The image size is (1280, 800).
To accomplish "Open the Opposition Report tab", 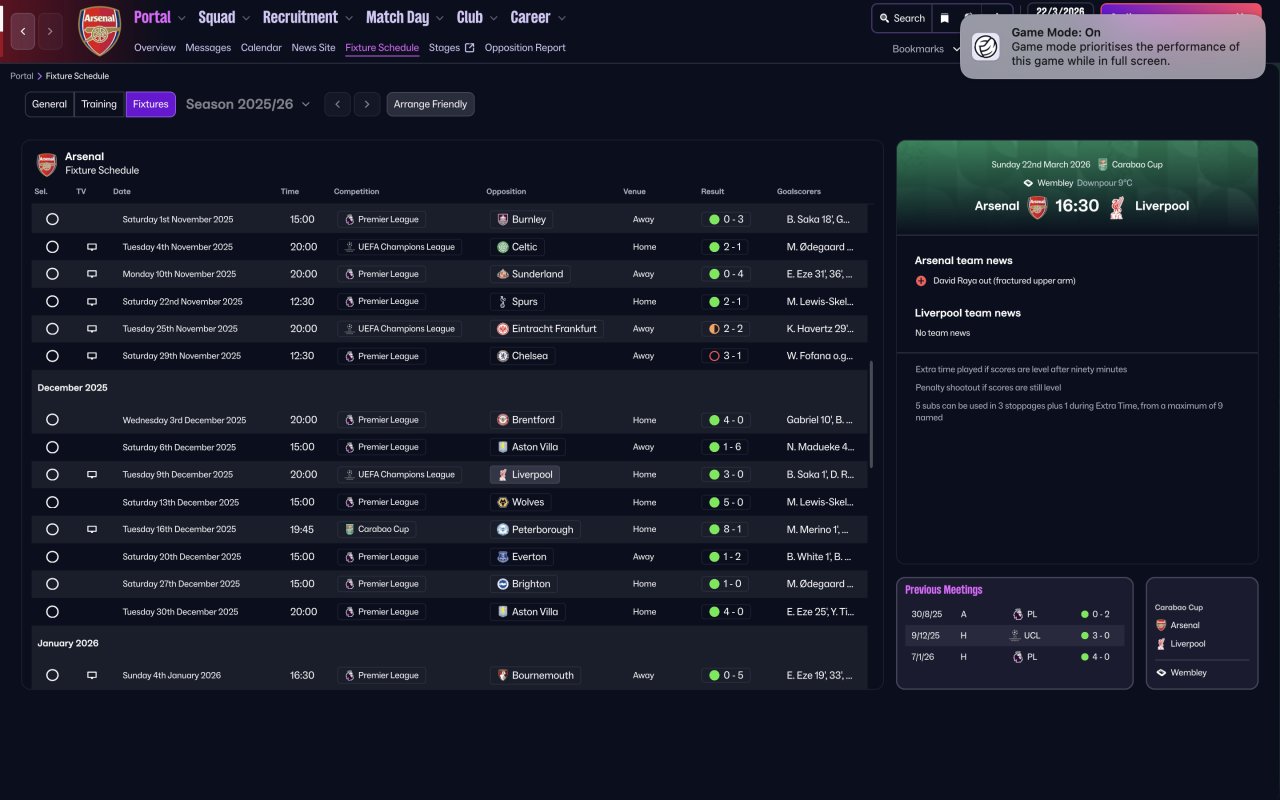I will (x=525, y=48).
